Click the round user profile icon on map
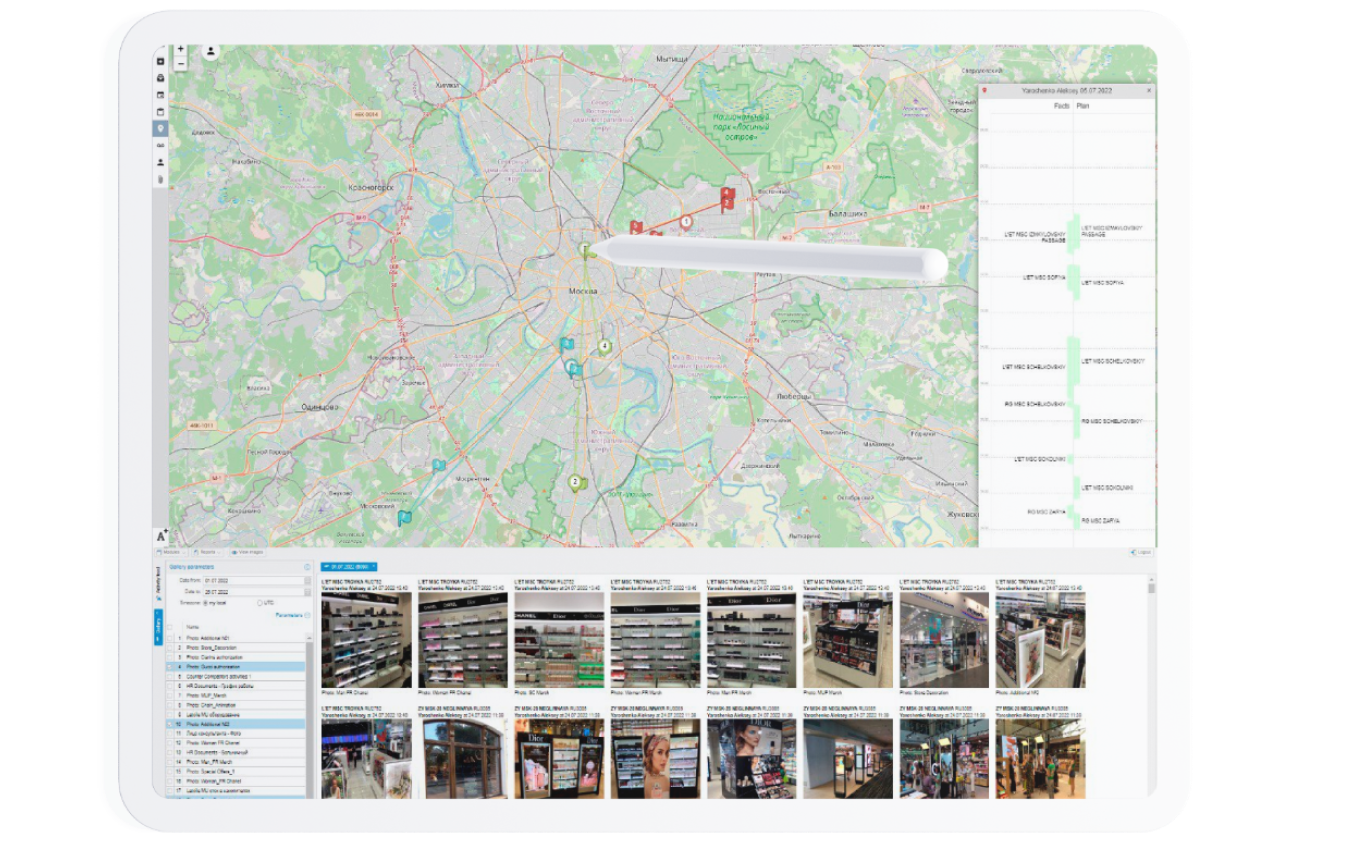Image resolution: width=1372 pixels, height=847 pixels. pyautogui.click(x=211, y=52)
